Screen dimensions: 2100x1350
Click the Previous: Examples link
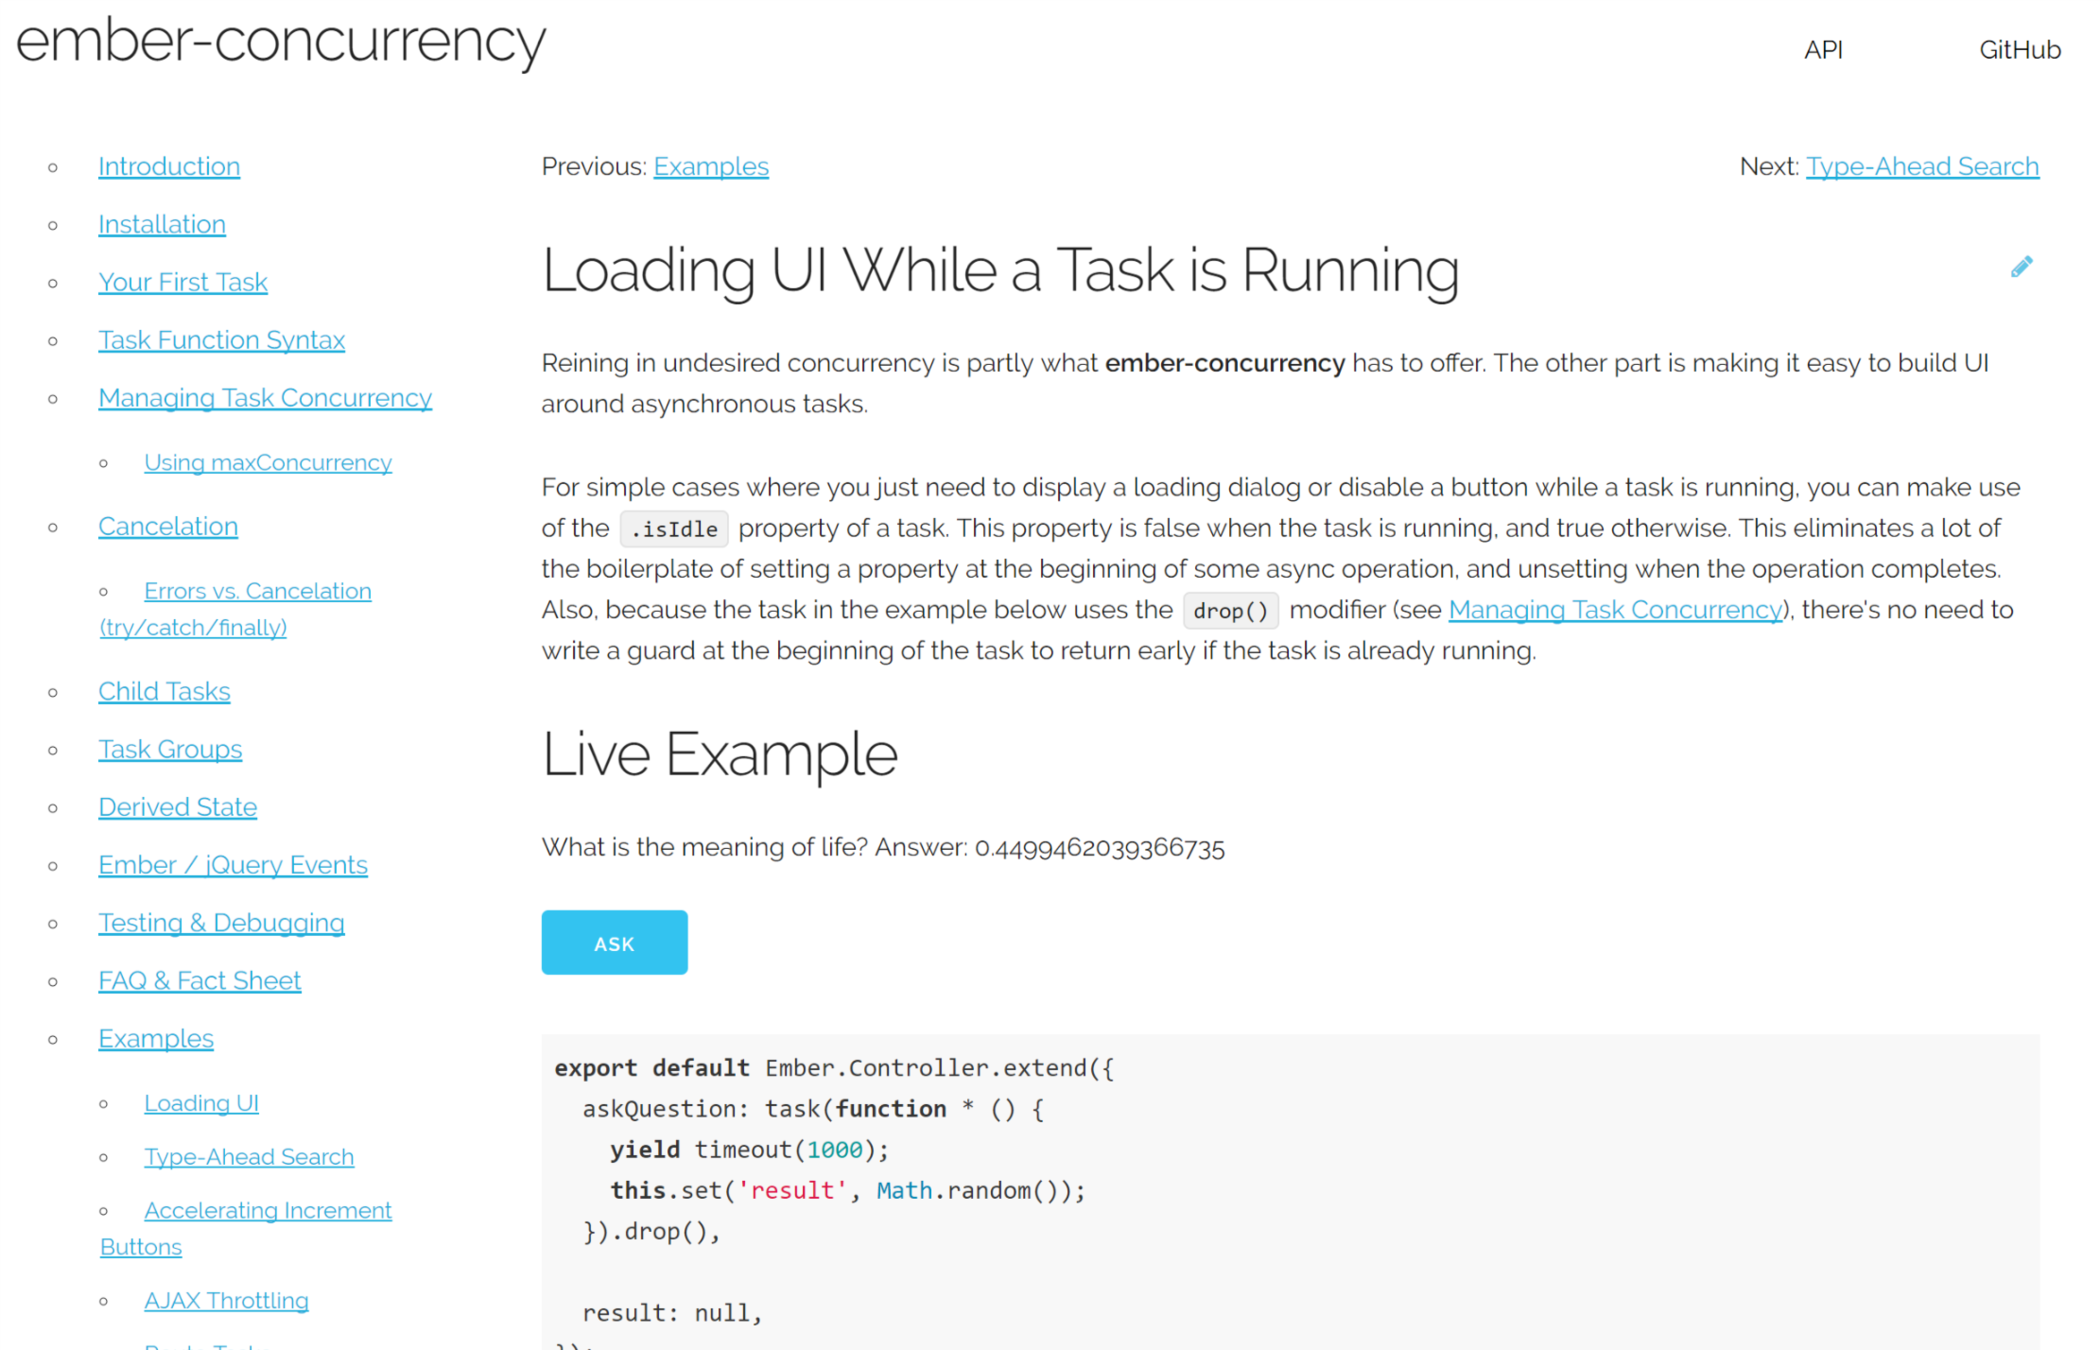click(x=710, y=166)
